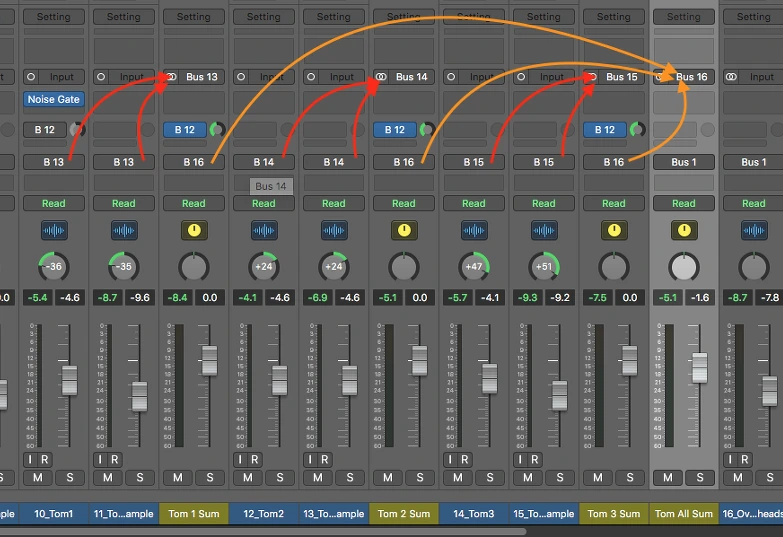Click the Setting button on Tom All Sum
This screenshot has height=537, width=783.
click(x=684, y=16)
